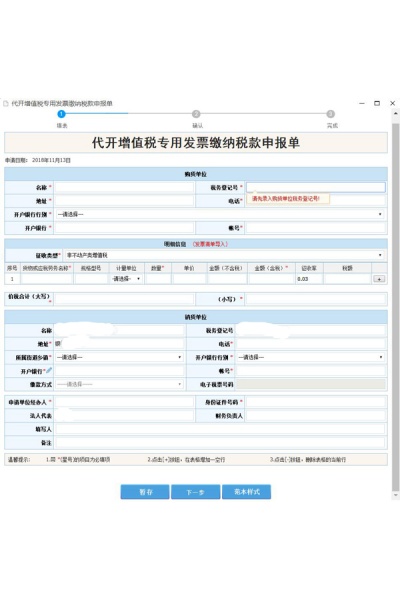
Task: Click the document icon in window title
Action: (x=6, y=103)
